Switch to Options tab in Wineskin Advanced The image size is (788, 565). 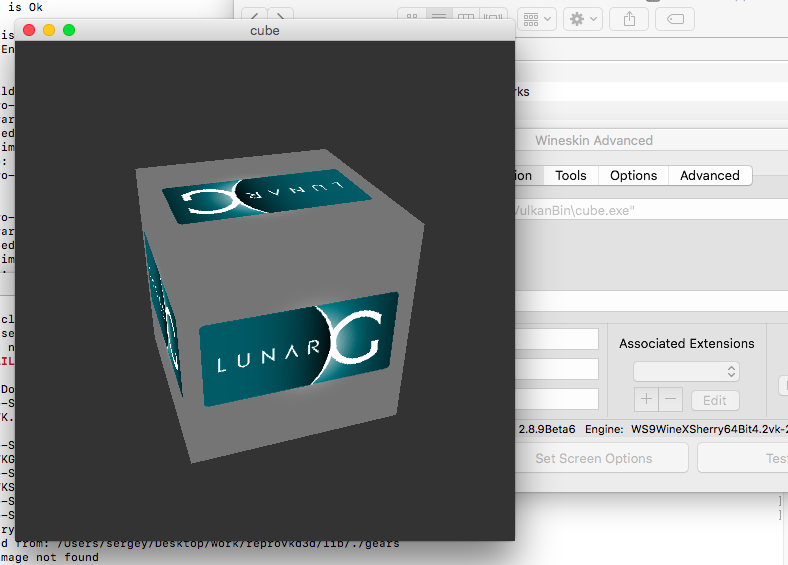point(633,175)
